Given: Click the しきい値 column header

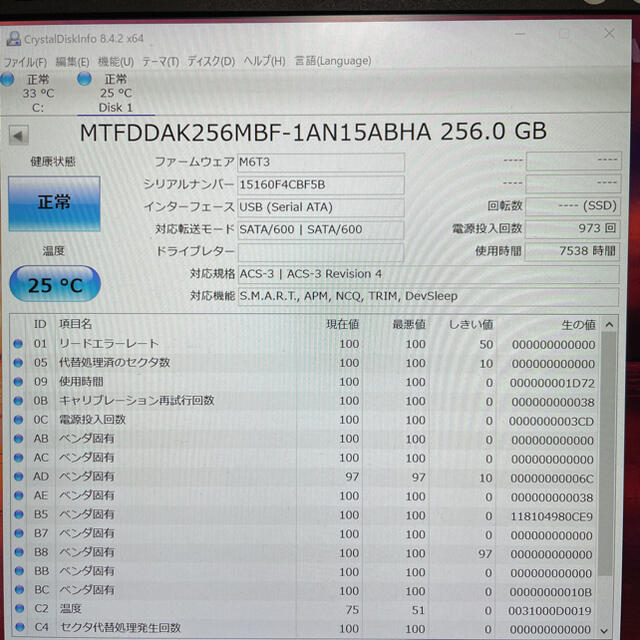Looking at the screenshot, I should [x=471, y=325].
